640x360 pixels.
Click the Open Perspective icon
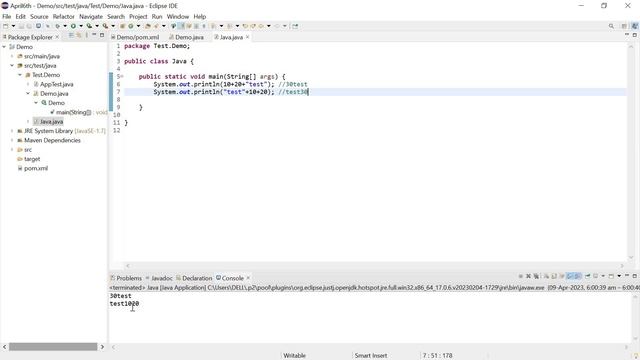(x=624, y=26)
